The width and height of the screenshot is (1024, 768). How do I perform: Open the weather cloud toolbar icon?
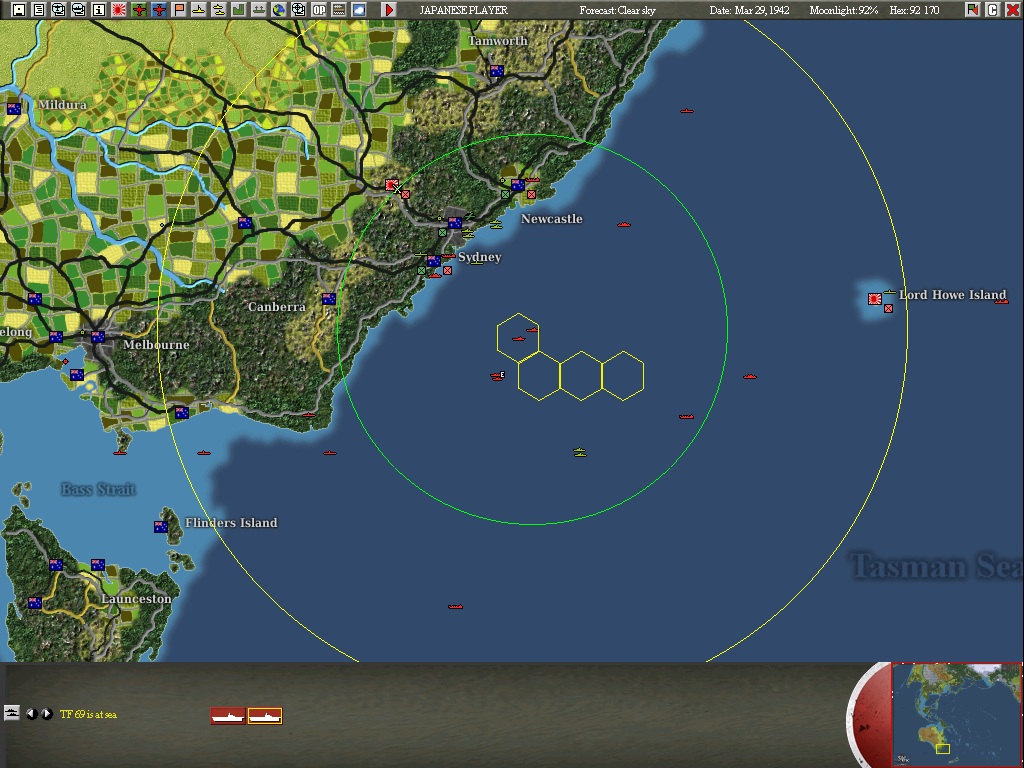pos(359,9)
